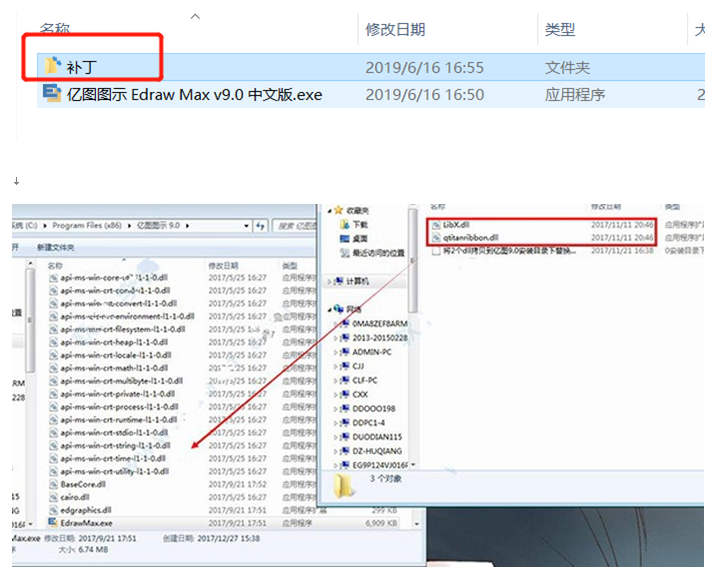
Task: Click the file list scroll down arrow
Action: tap(416, 524)
